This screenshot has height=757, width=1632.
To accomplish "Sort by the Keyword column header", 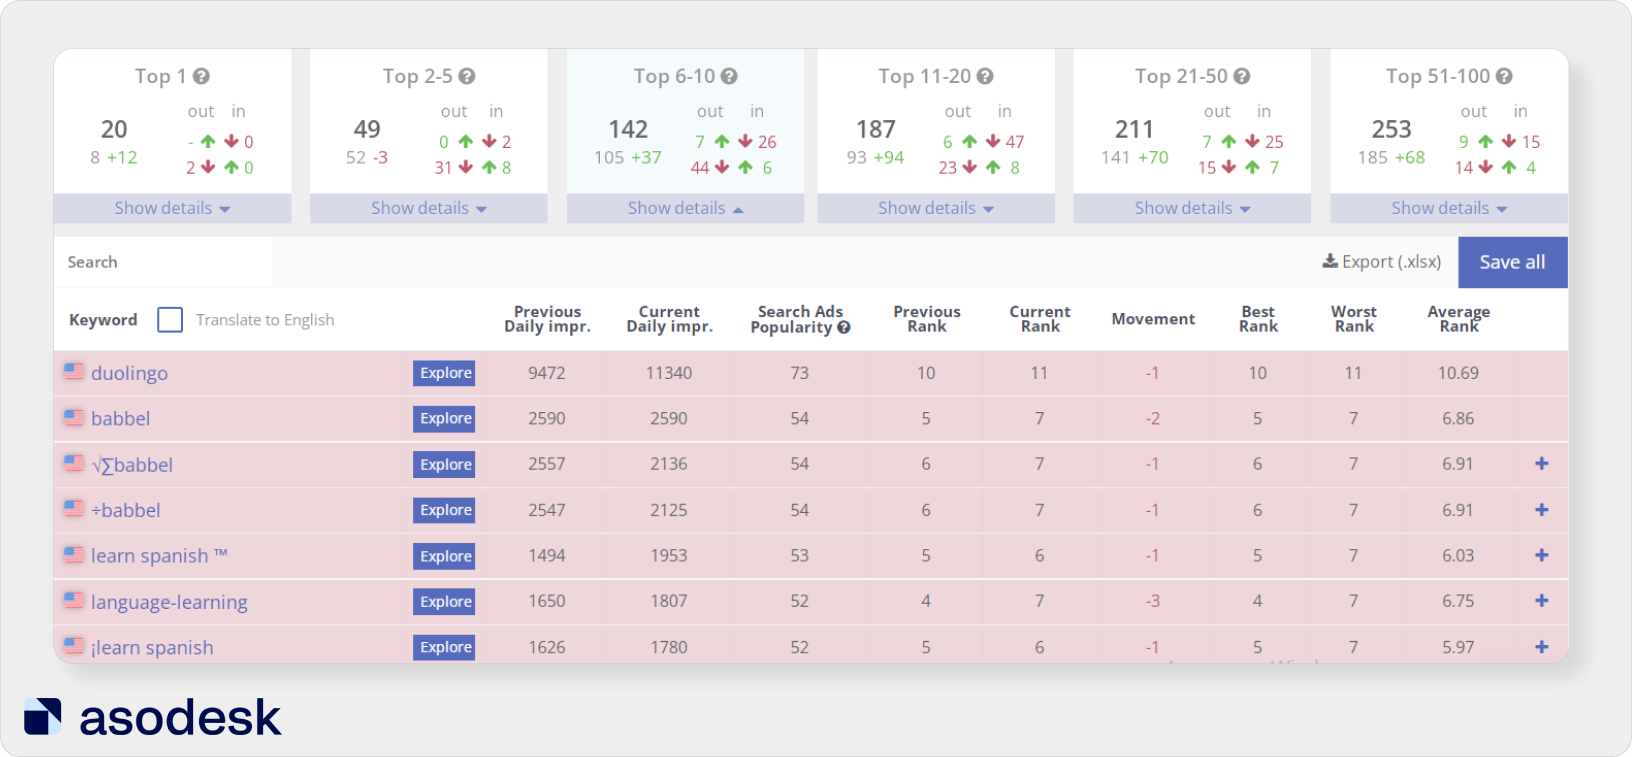I will pos(103,320).
